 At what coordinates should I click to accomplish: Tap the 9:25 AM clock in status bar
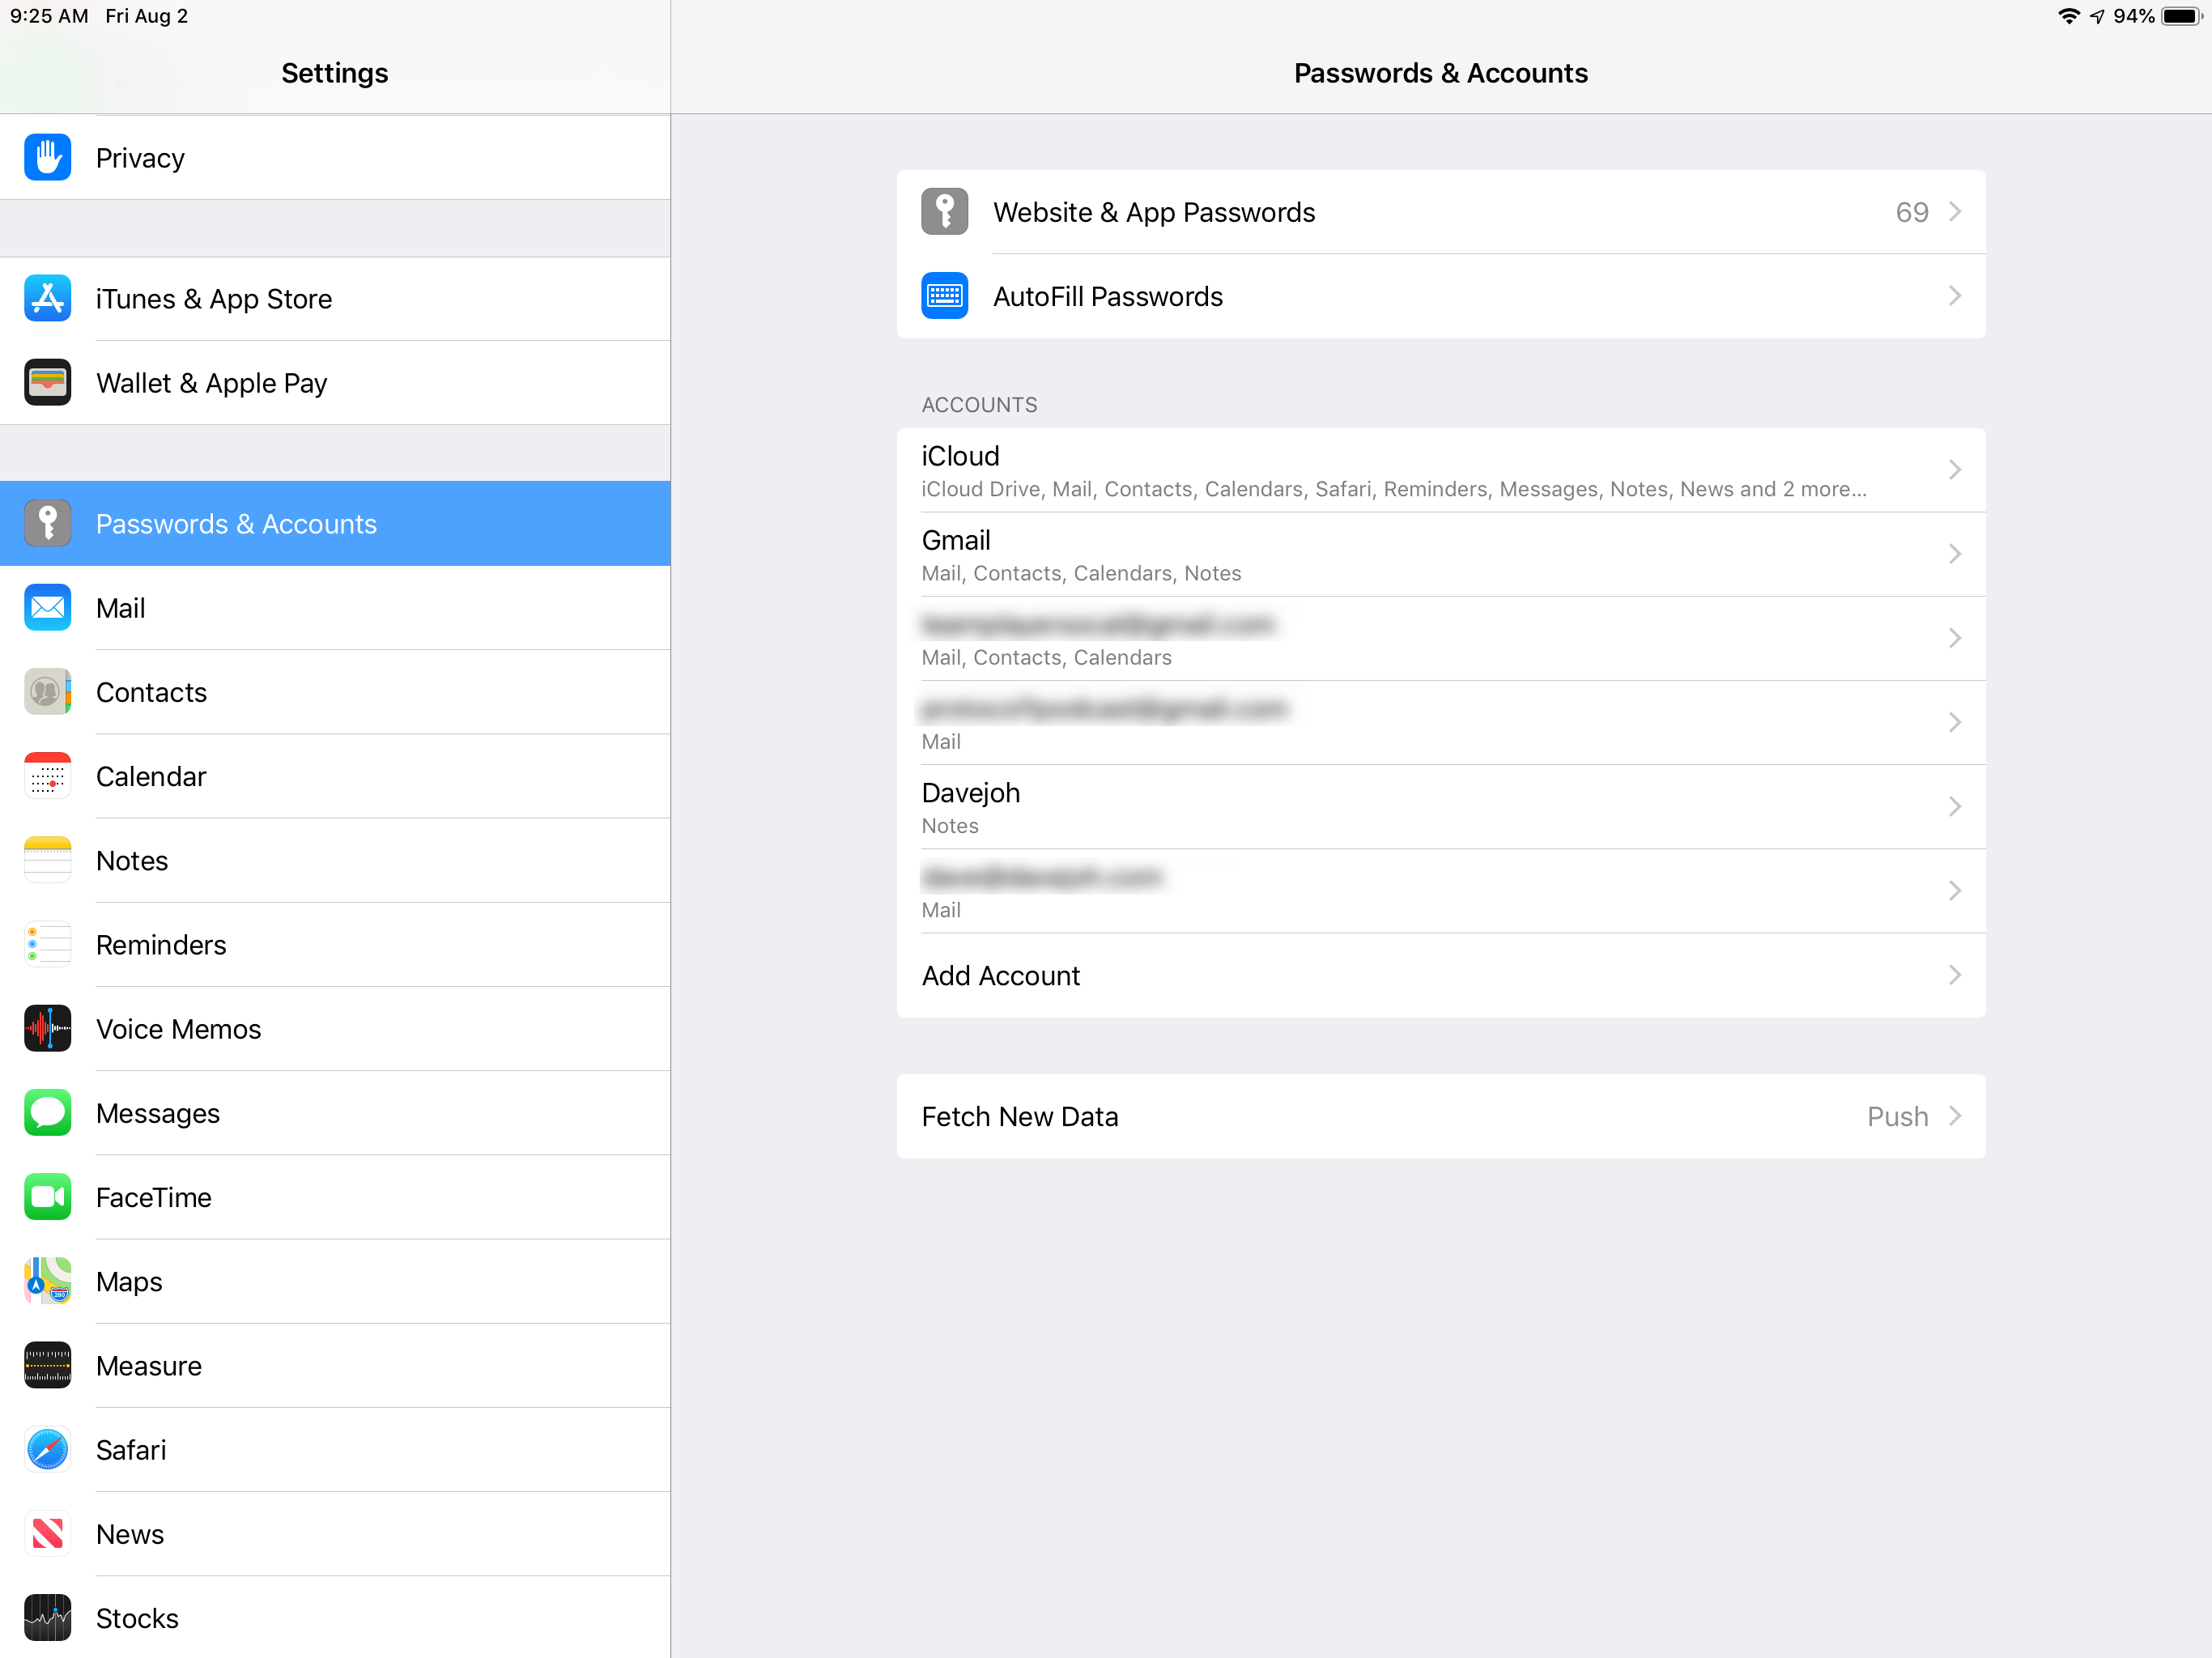[x=49, y=16]
